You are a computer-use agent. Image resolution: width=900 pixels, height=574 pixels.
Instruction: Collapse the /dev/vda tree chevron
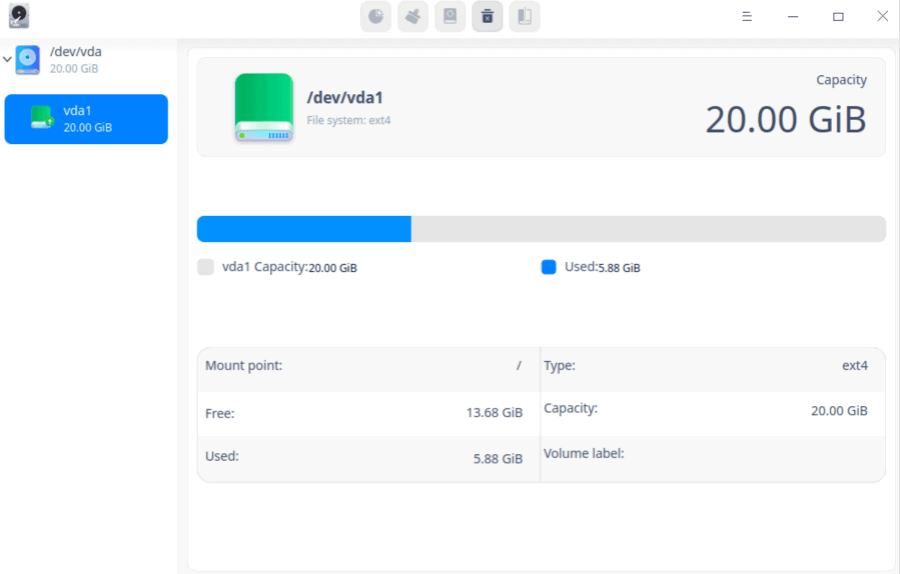[x=8, y=59]
